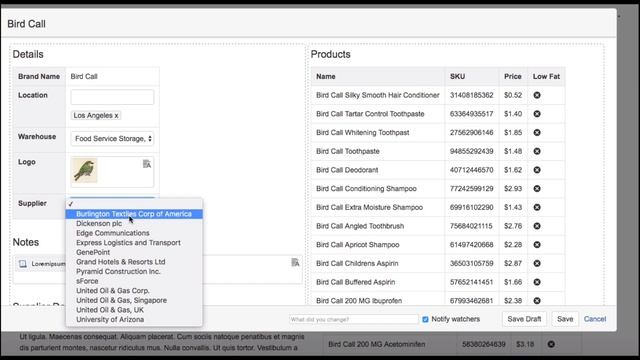Click Low Fat icon for Apricot Shampoo
640x360 pixels.
(537, 245)
